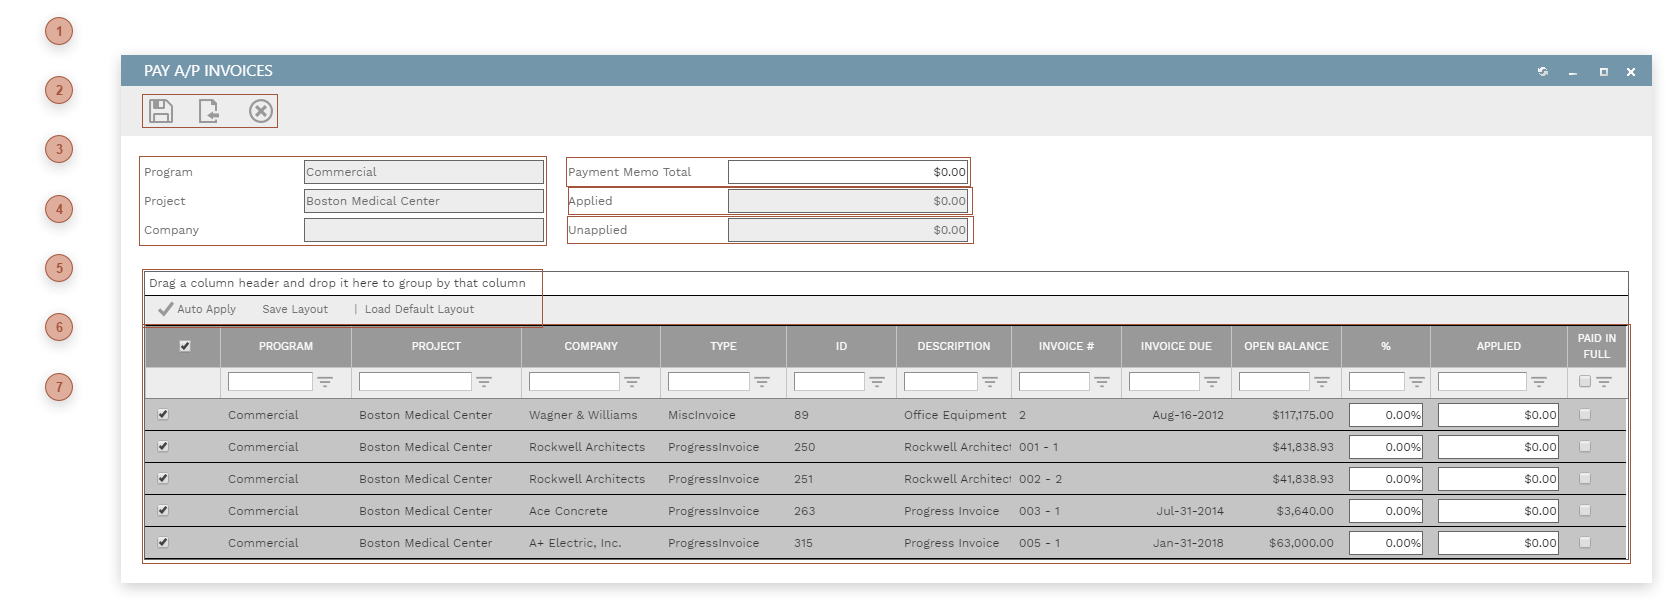Open filter icon for ID column

tap(877, 382)
